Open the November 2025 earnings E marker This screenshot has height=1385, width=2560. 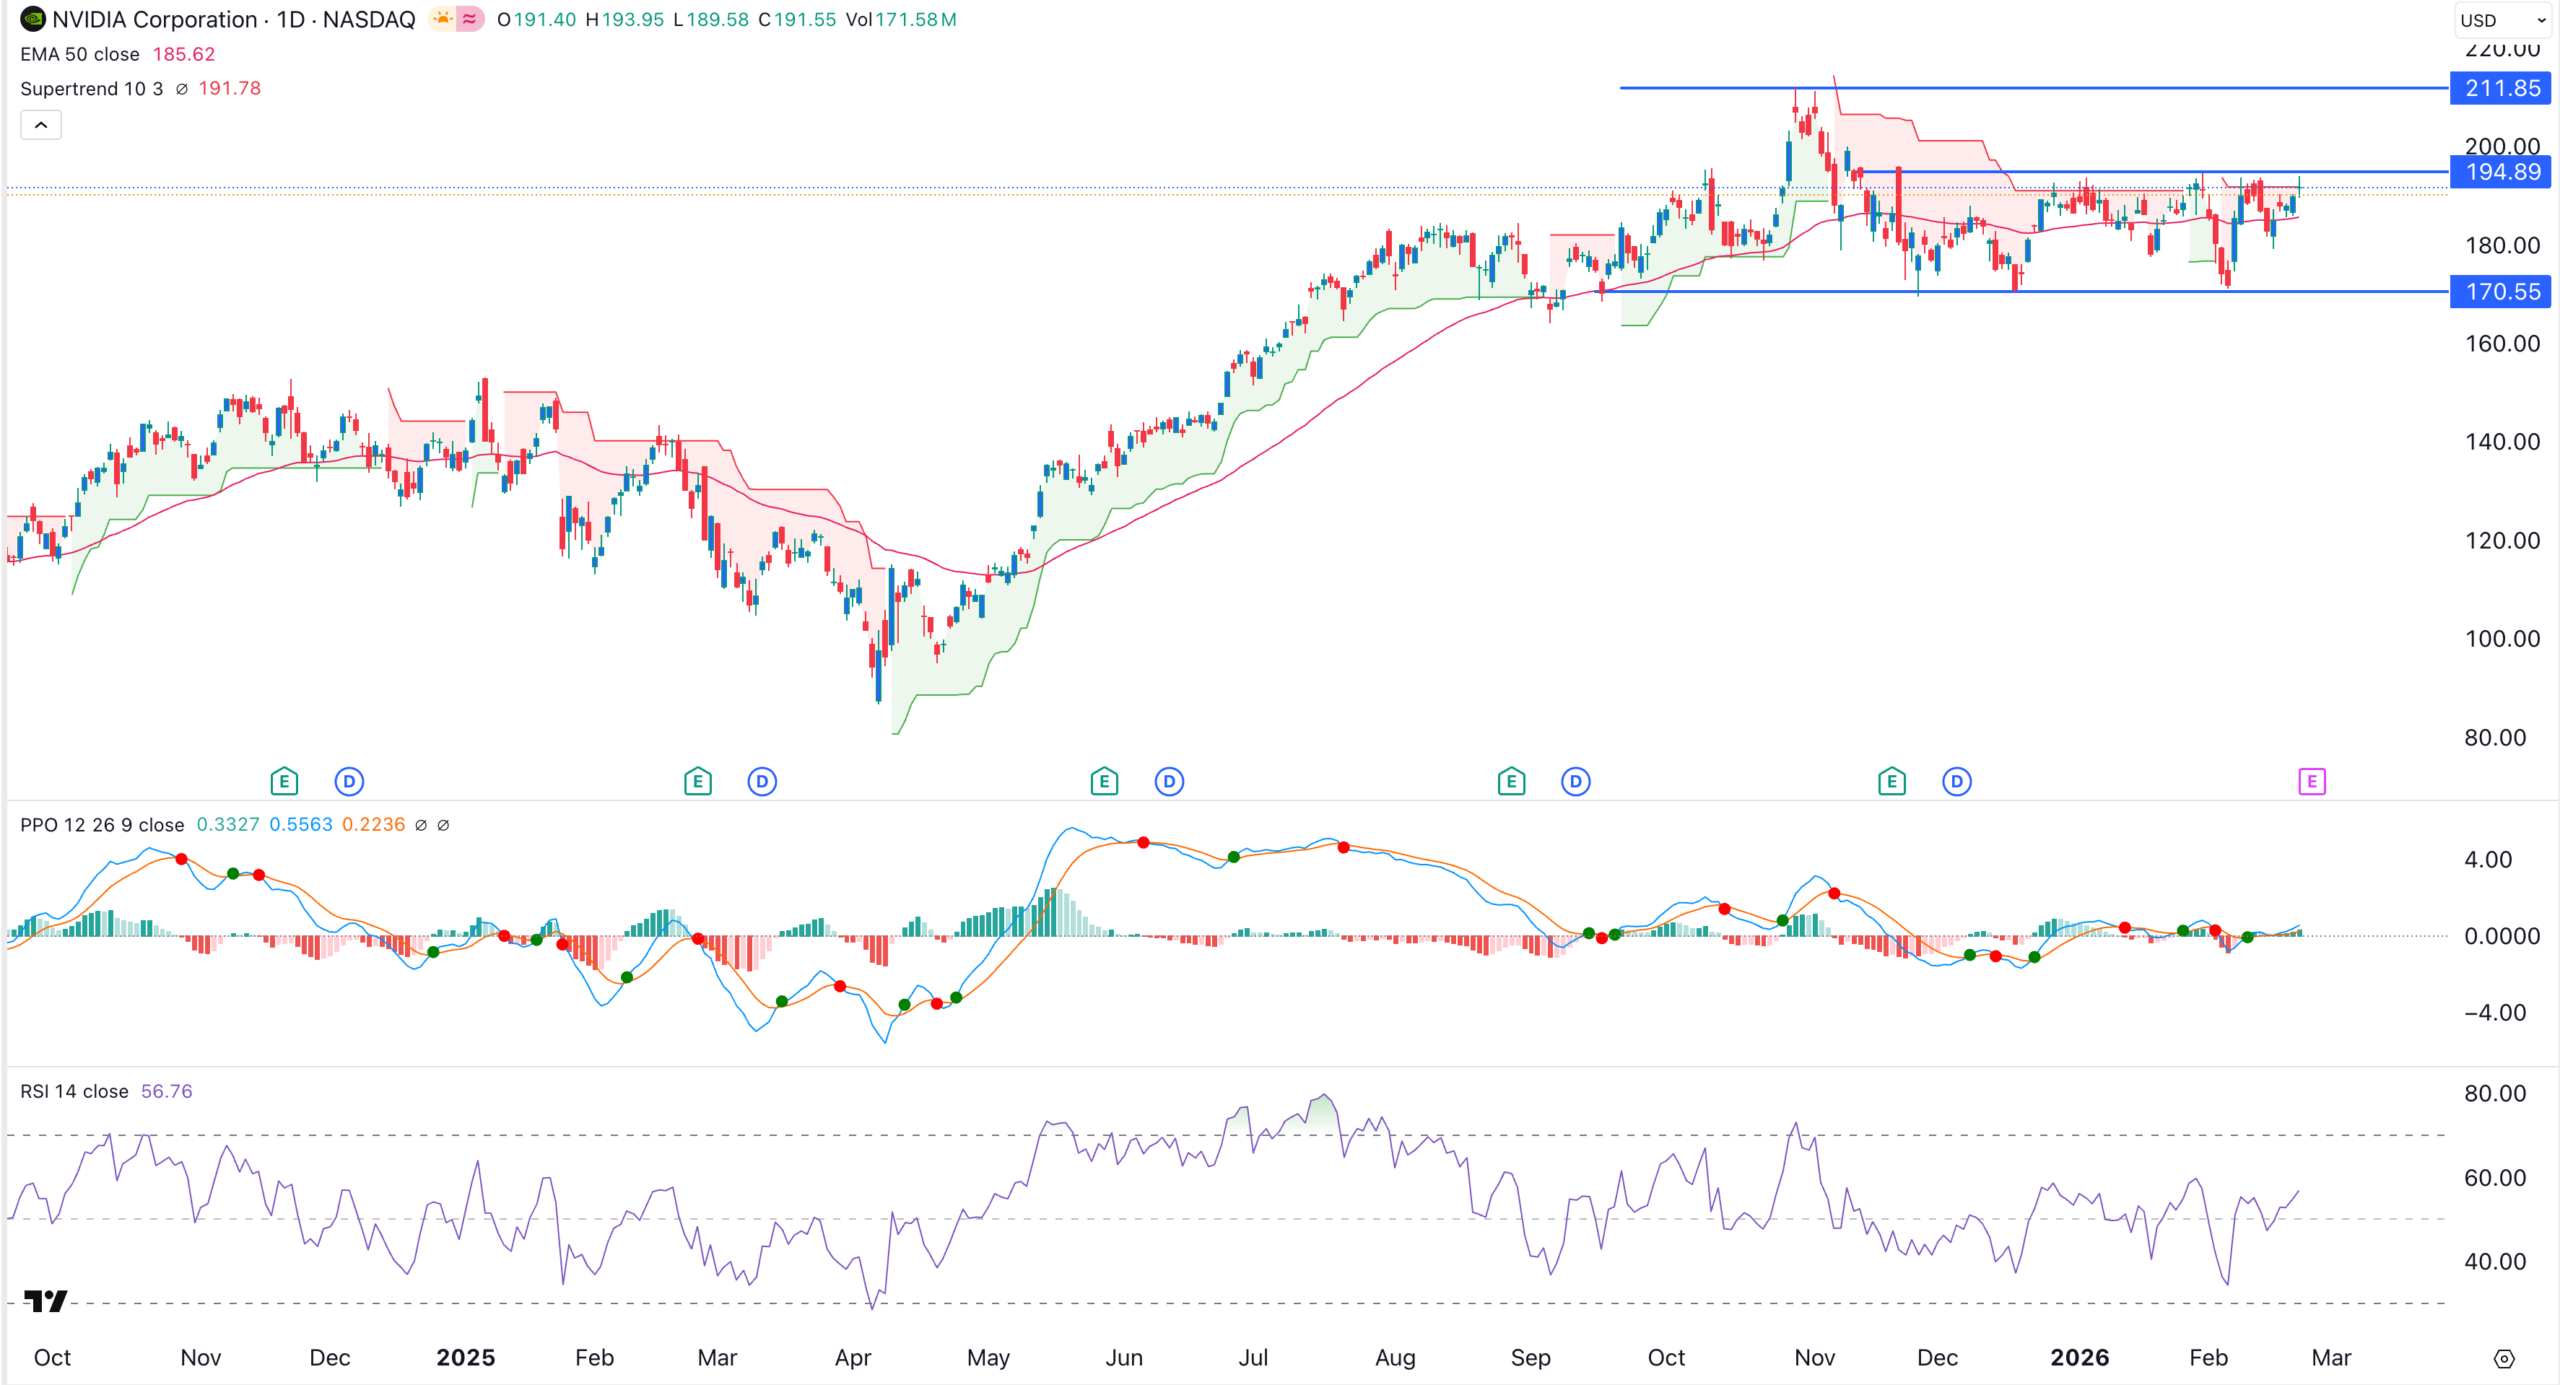point(1891,781)
